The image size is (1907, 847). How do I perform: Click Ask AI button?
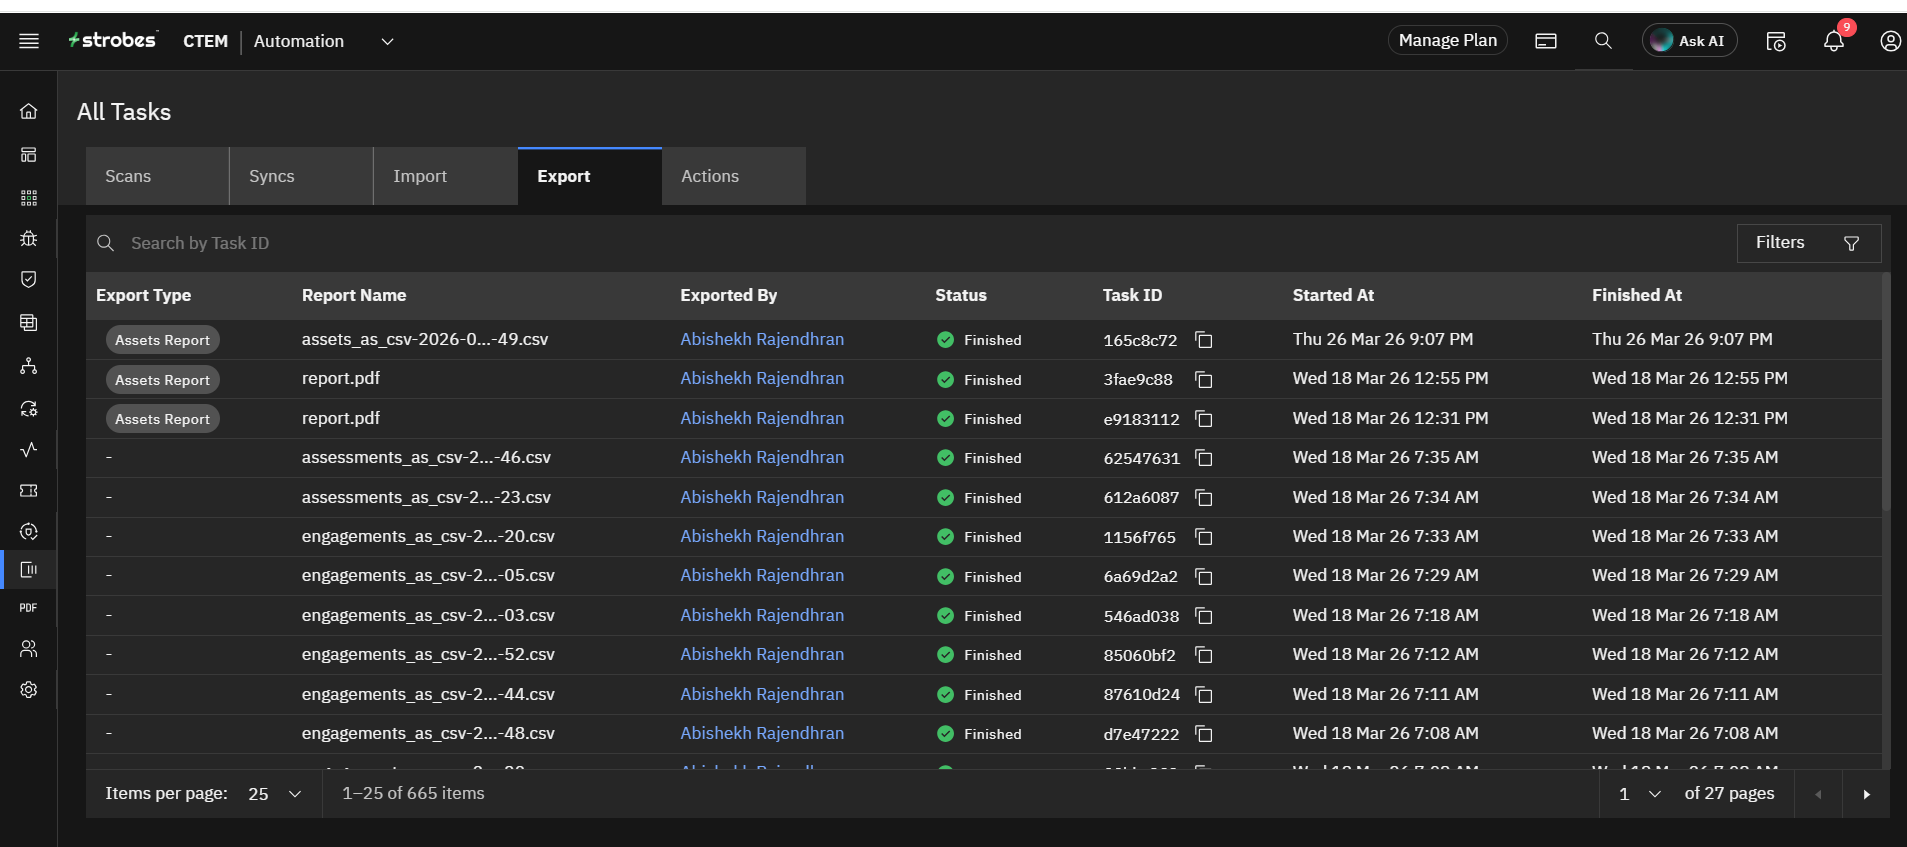click(1689, 41)
